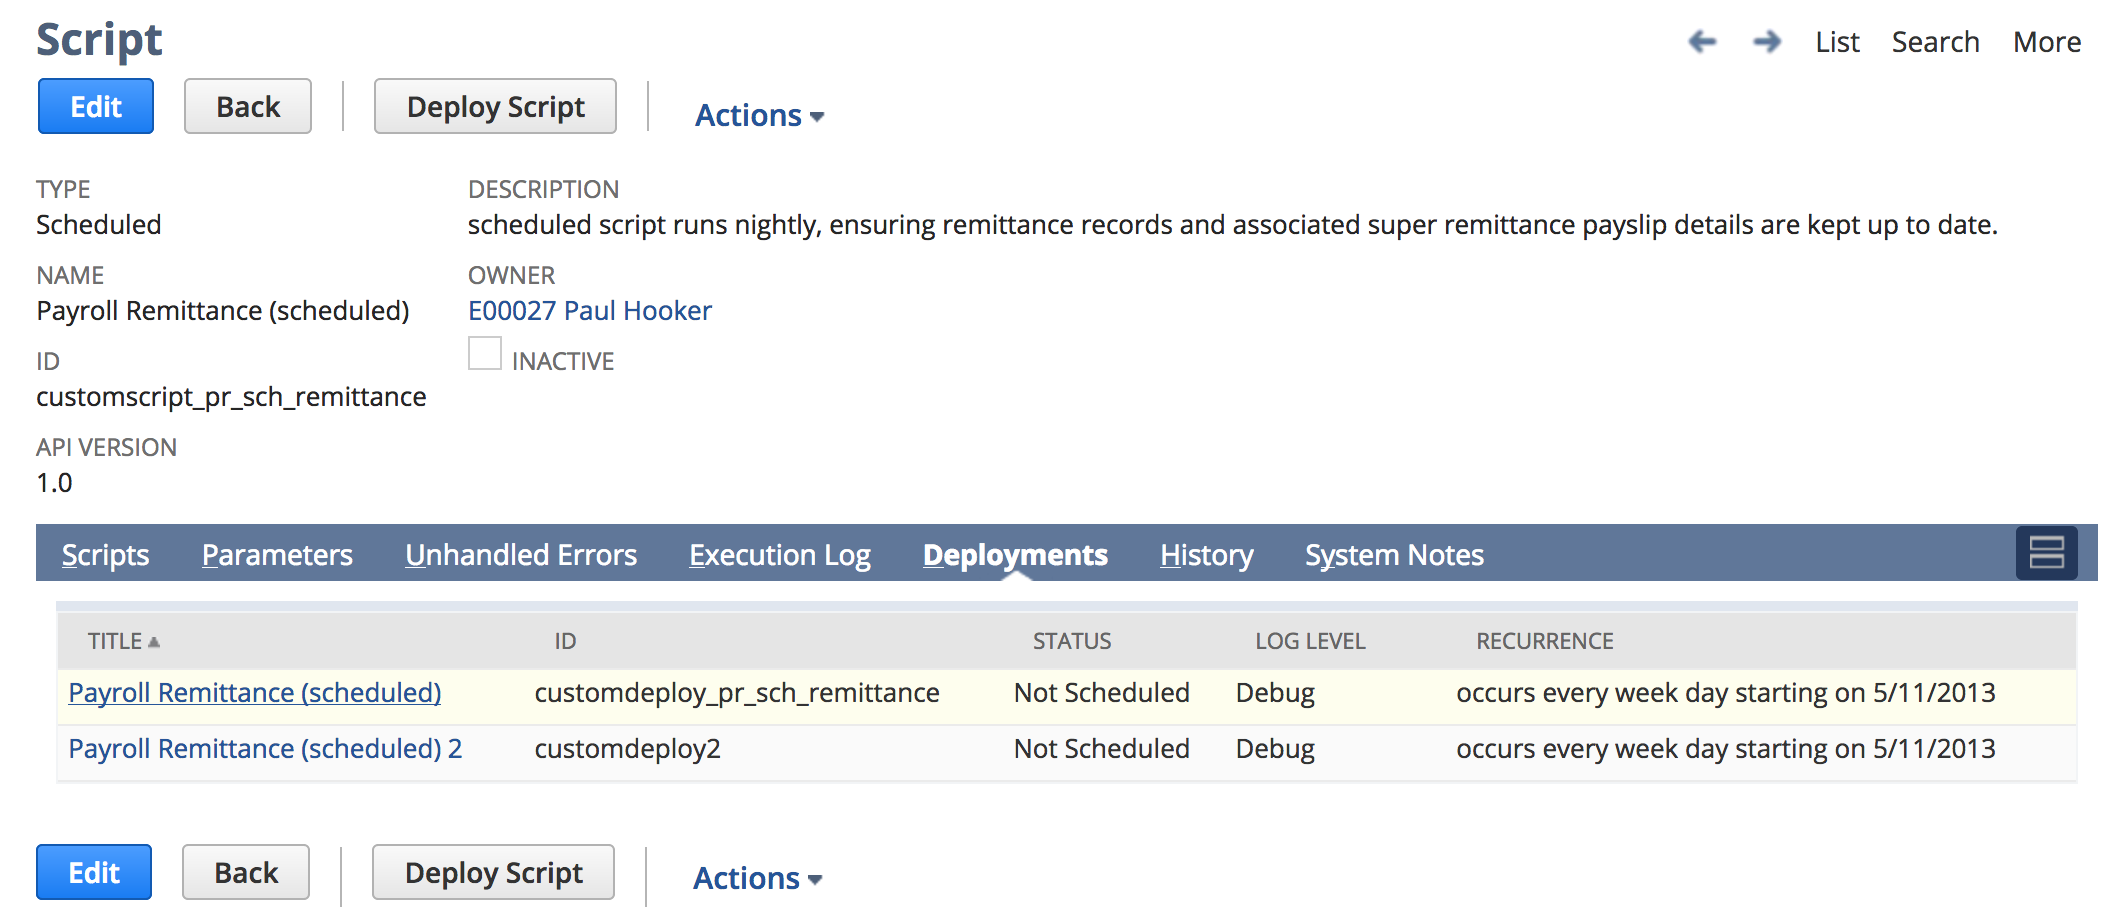Click the LOG LEVEL column header
This screenshot has width=2108, height=916.
1310,641
